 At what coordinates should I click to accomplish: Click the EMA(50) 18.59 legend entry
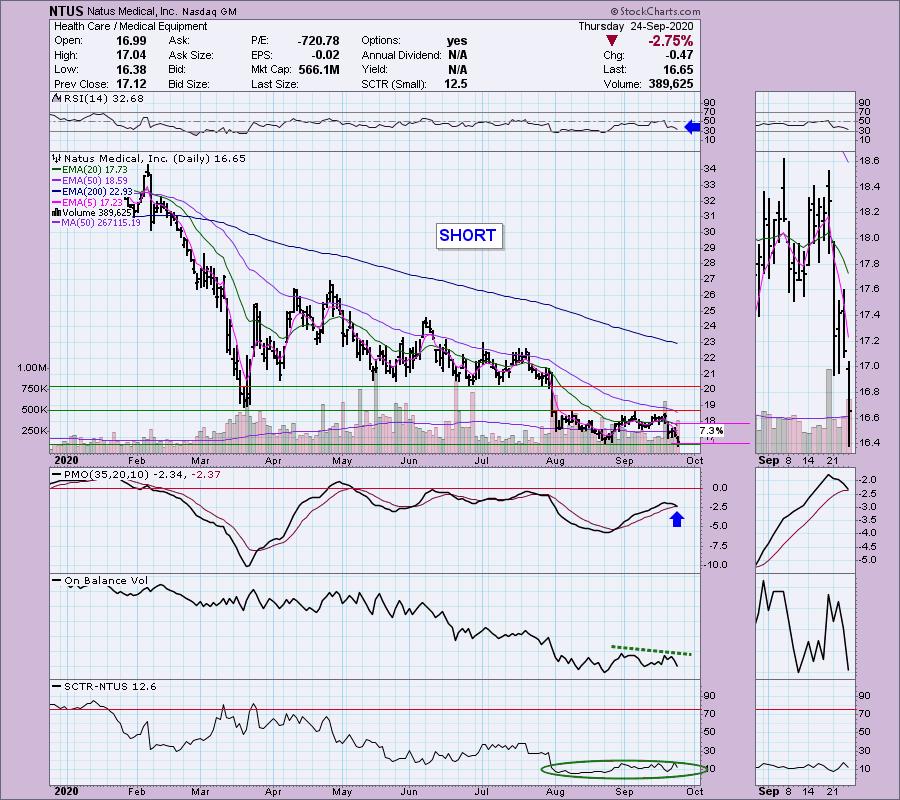tap(95, 181)
